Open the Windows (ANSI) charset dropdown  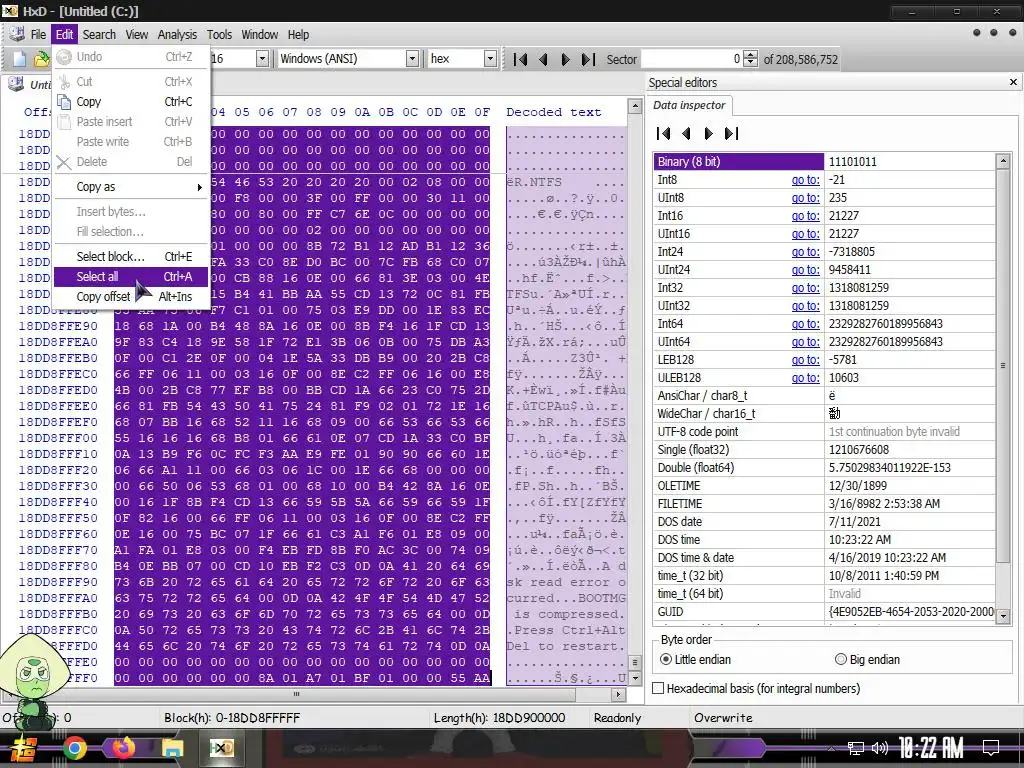(412, 59)
